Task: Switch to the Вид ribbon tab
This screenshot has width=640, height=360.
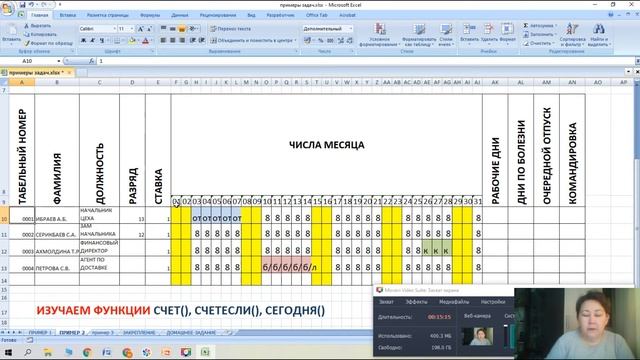Action: [x=251, y=15]
